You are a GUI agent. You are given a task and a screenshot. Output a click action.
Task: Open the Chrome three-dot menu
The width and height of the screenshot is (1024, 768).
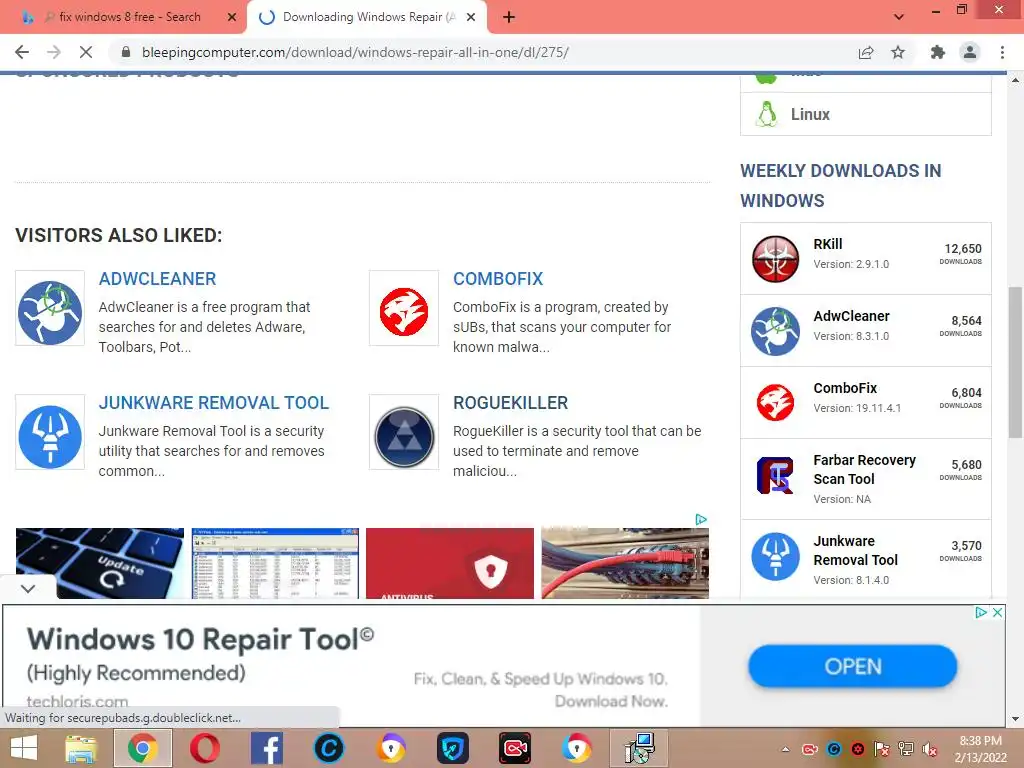pos(1002,52)
